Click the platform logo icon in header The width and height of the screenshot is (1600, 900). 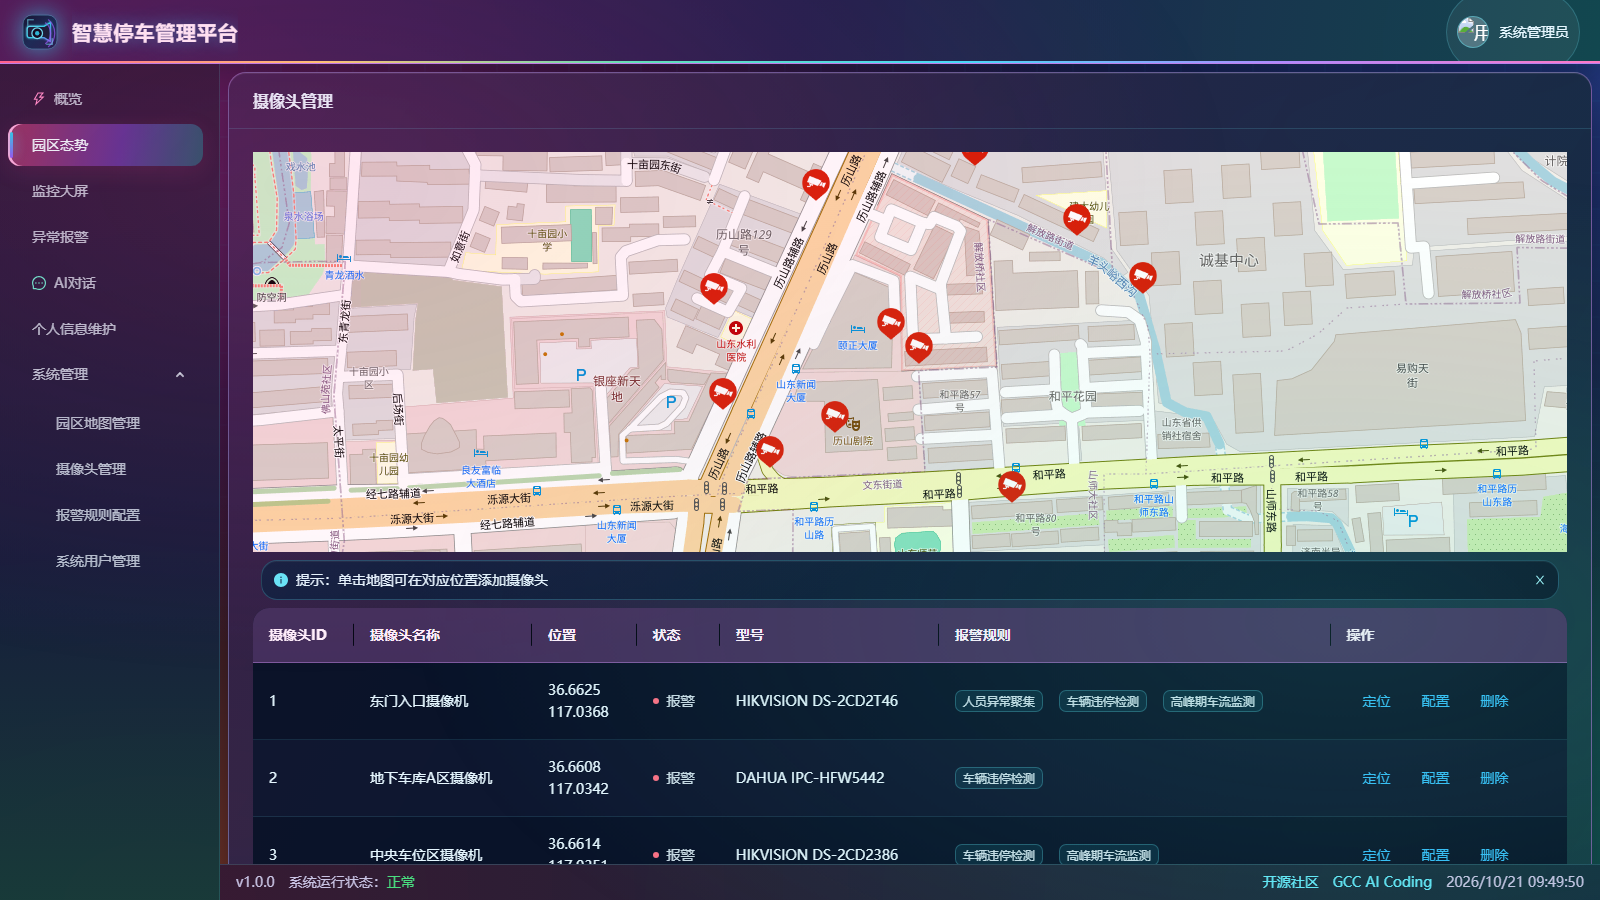click(x=40, y=32)
